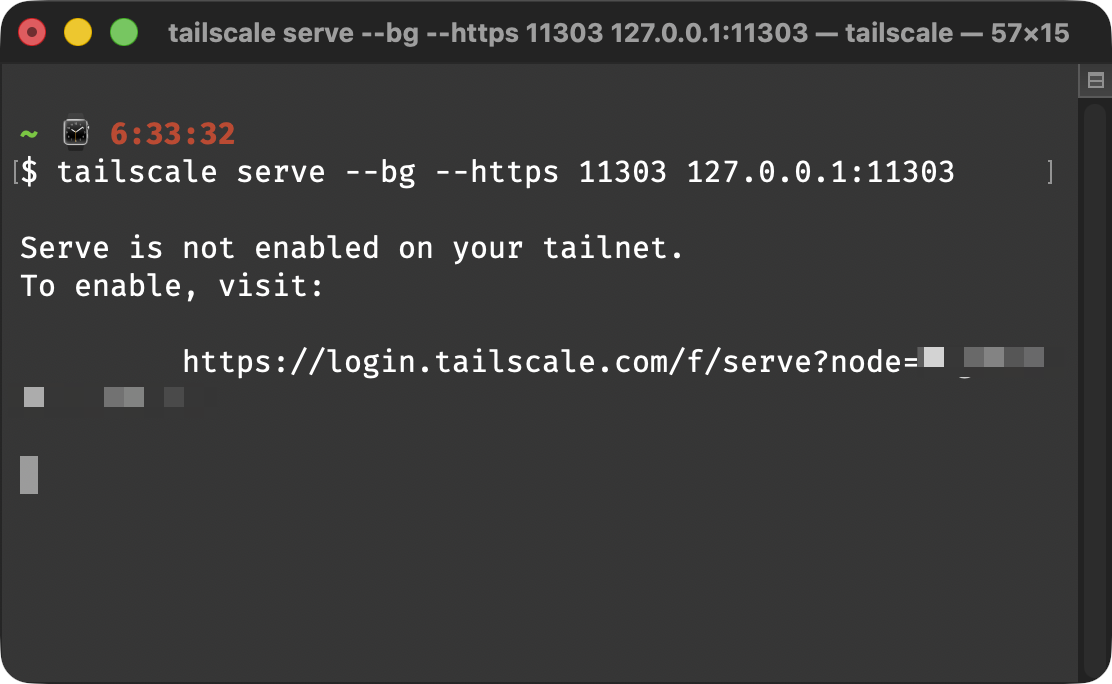
Task: Click the green zoom traffic light icon
Action: tap(124, 31)
